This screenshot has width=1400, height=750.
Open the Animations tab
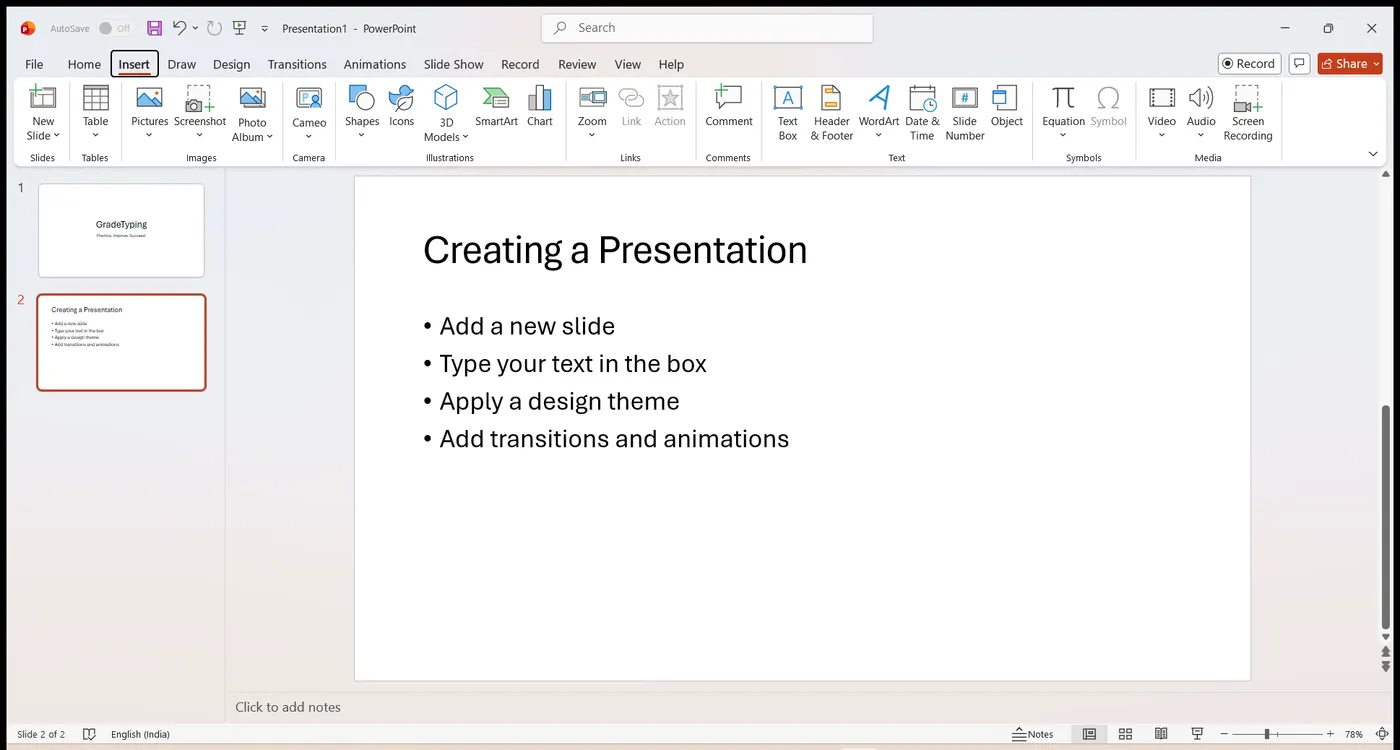[375, 64]
